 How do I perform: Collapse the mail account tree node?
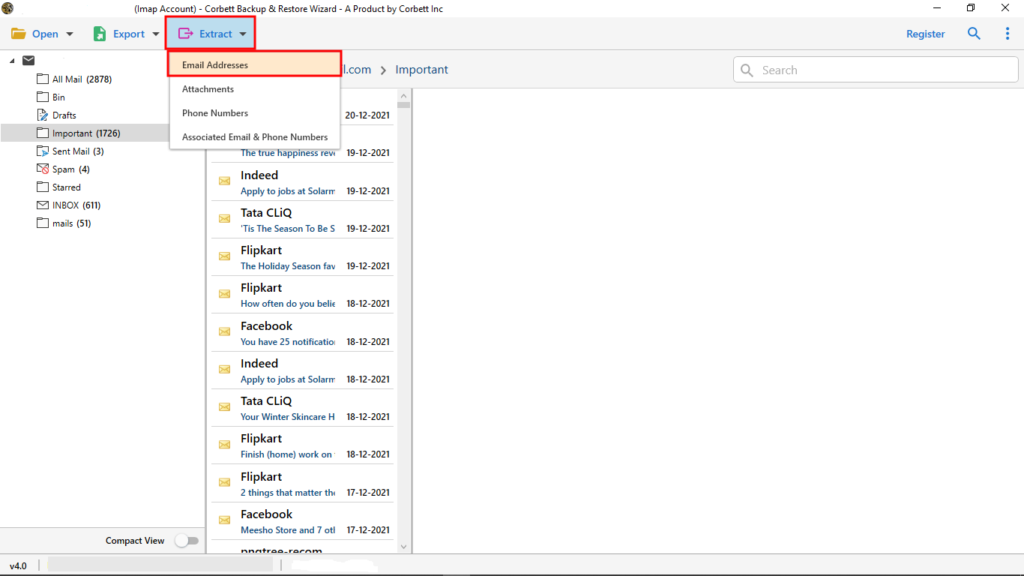point(12,61)
